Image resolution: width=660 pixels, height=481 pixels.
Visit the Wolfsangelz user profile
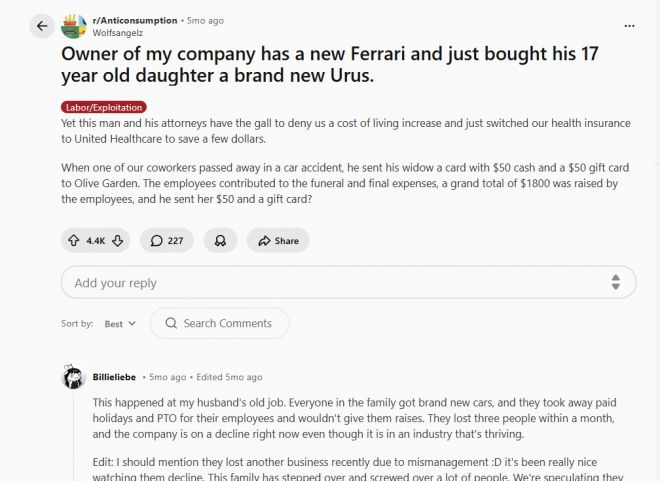pyautogui.click(x=118, y=32)
